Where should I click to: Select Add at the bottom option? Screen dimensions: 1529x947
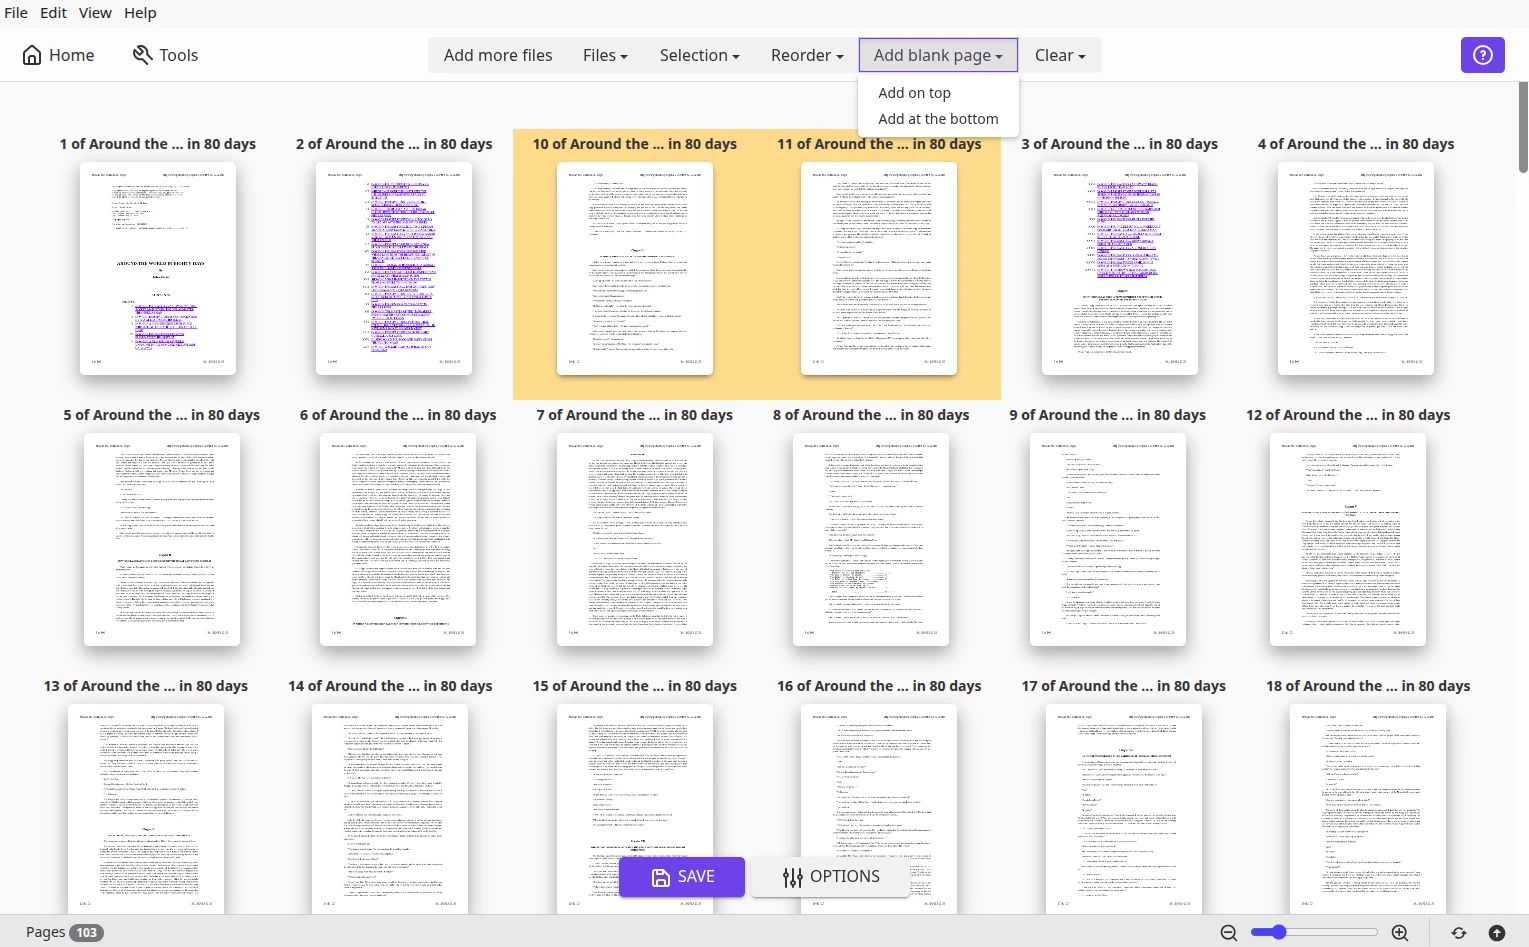click(938, 119)
